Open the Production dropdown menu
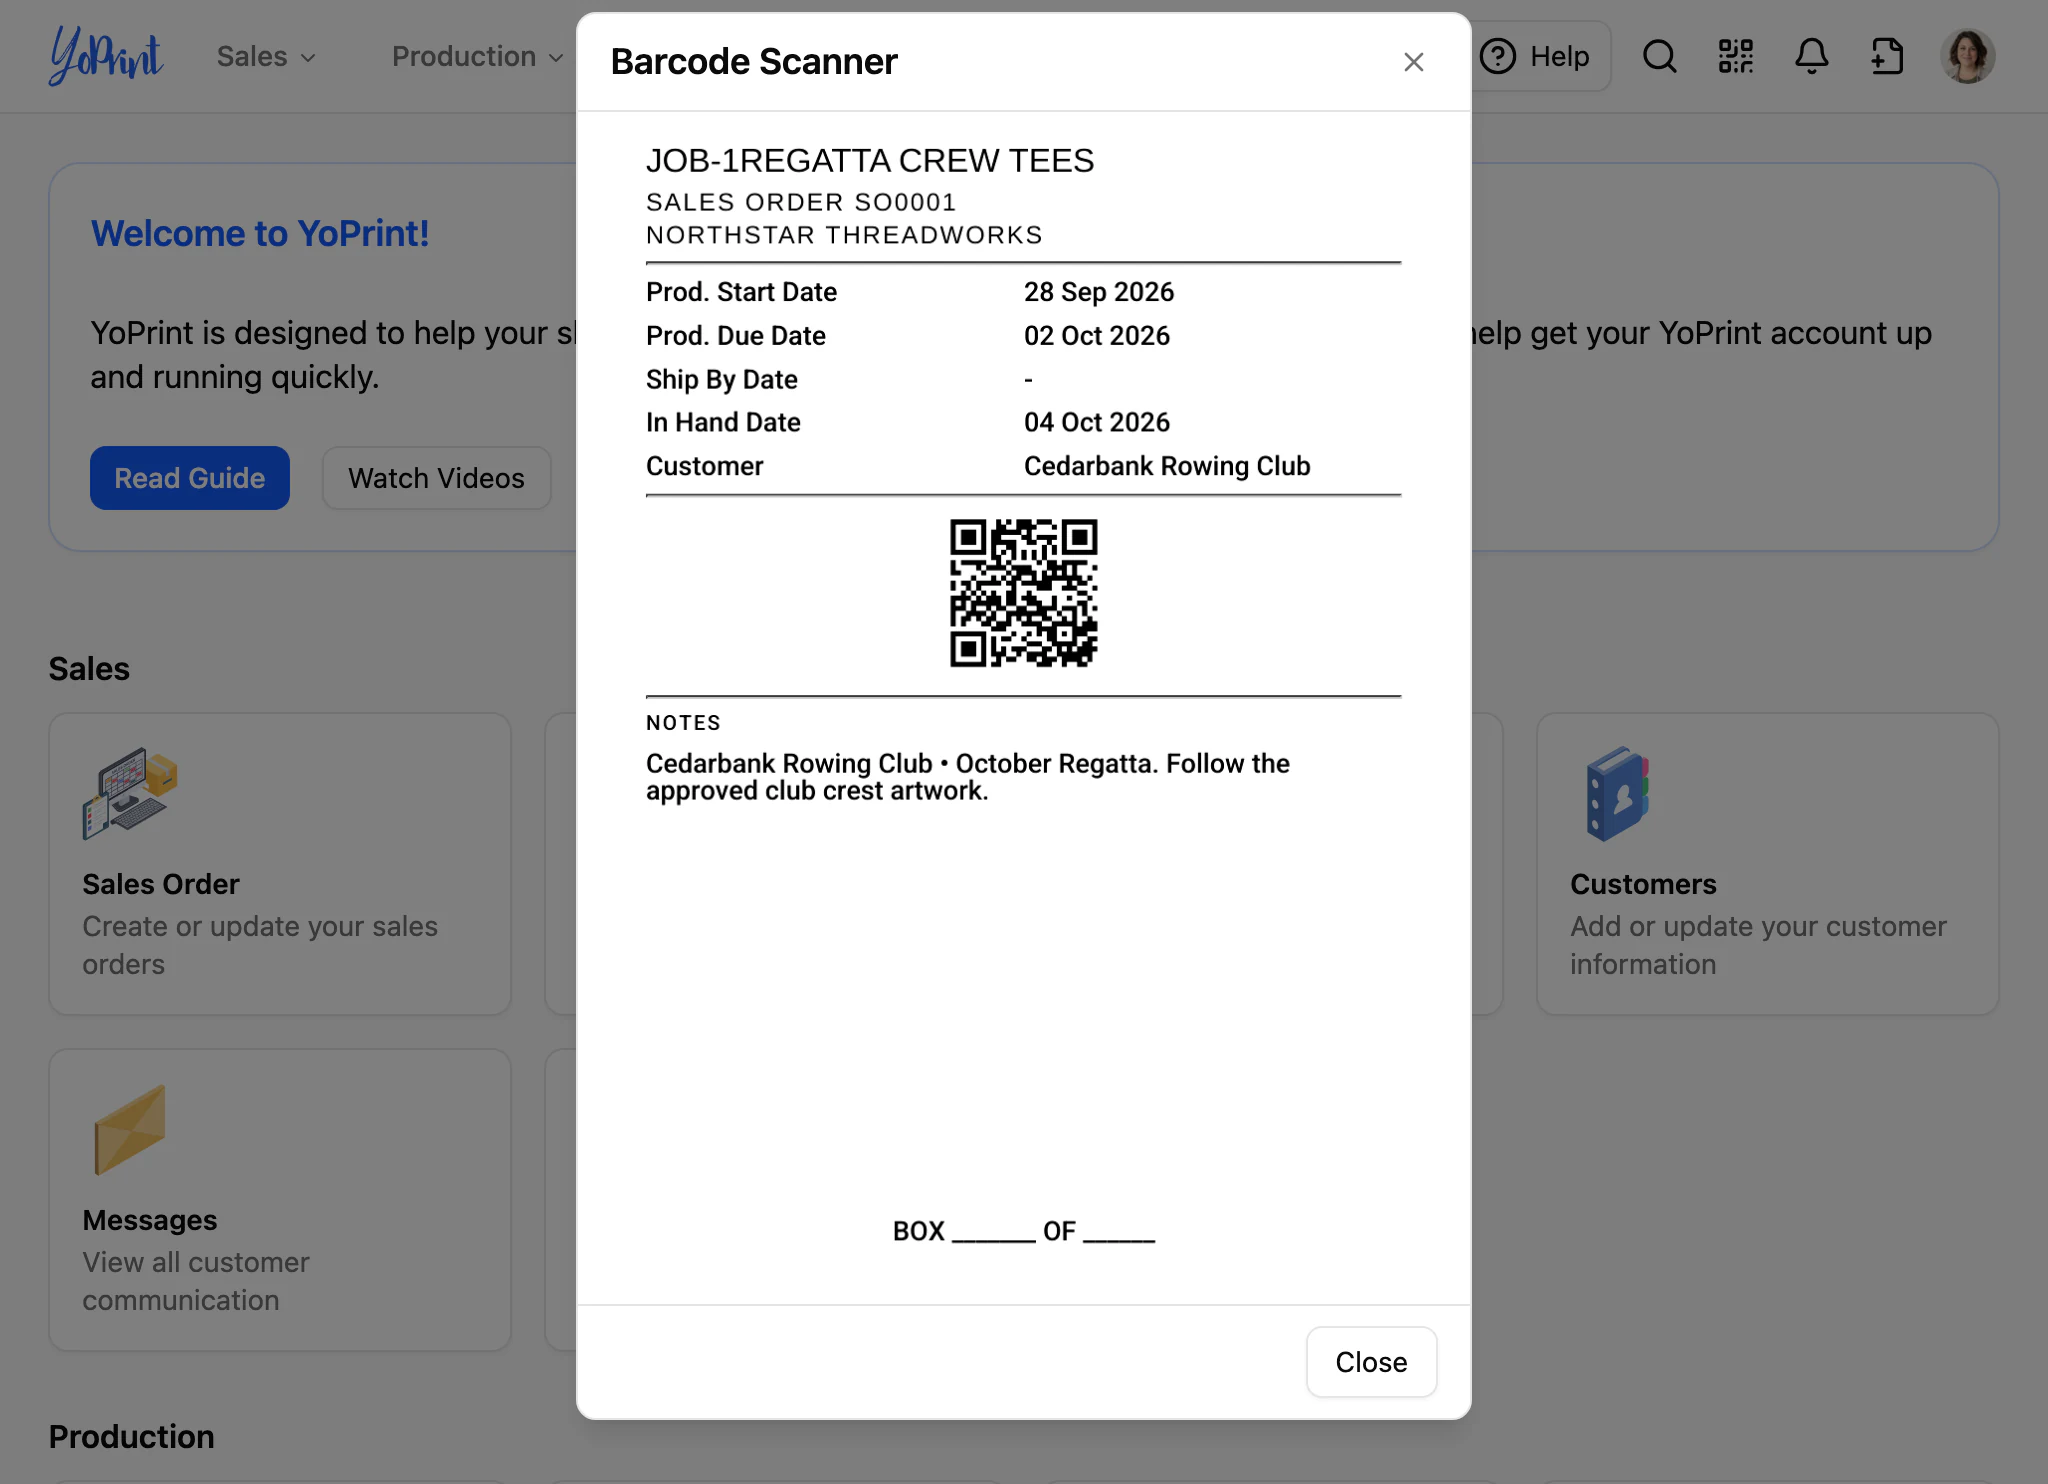2048x1484 pixels. (x=477, y=57)
